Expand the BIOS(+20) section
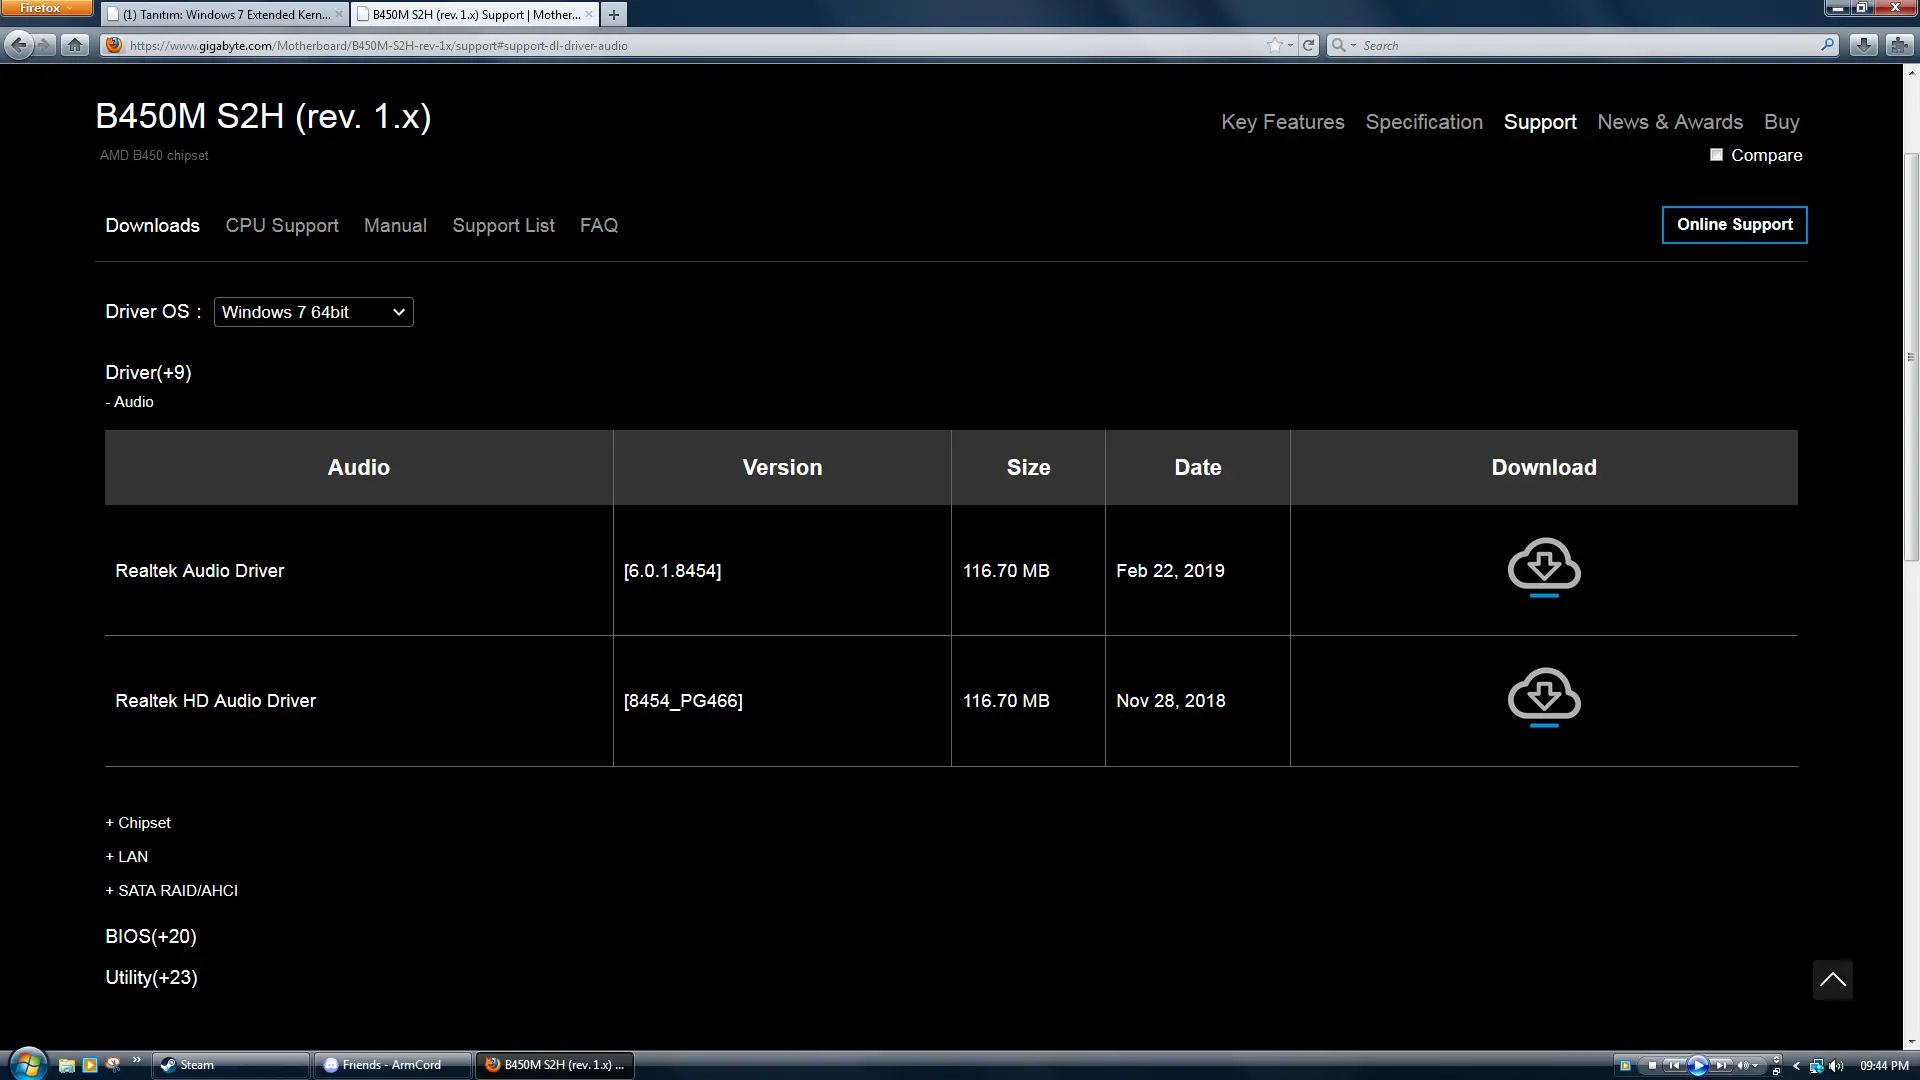1920x1080 pixels. tap(151, 937)
